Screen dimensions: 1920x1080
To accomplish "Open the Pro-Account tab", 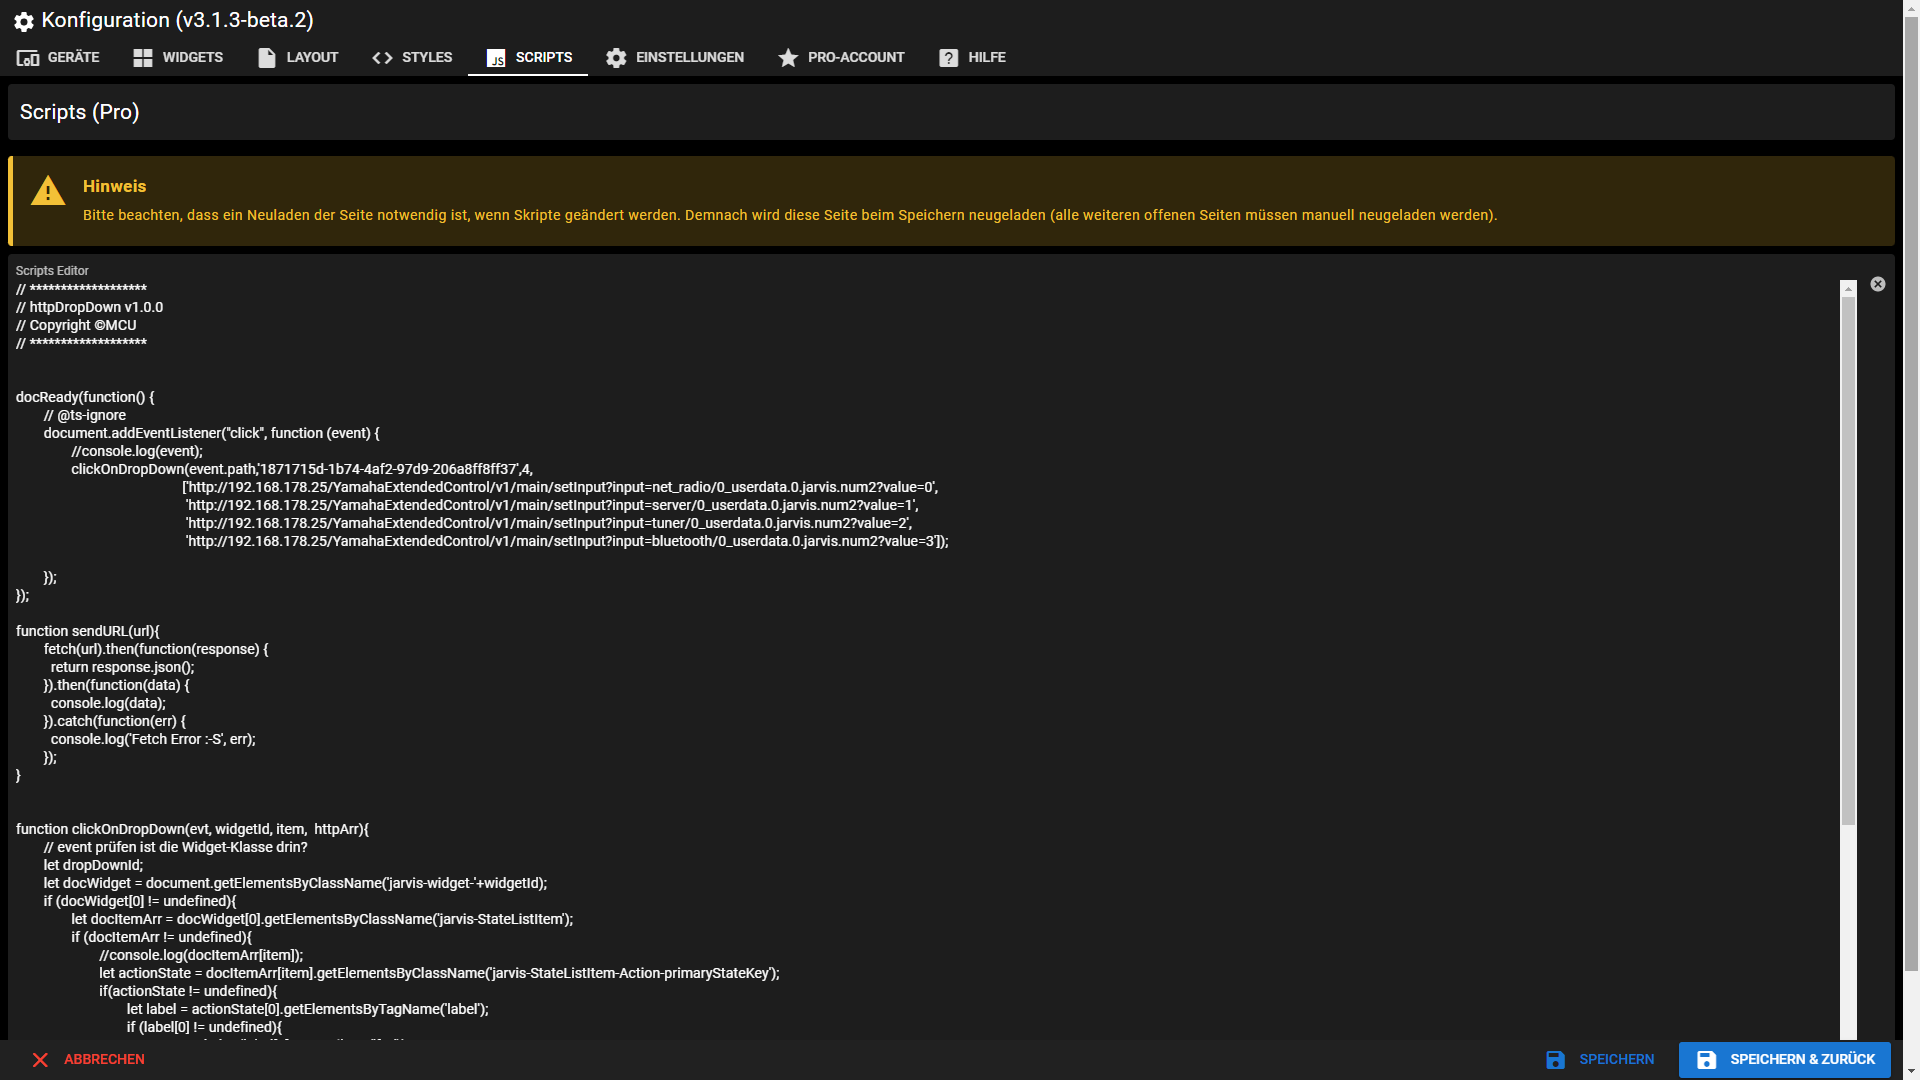I will pyautogui.click(x=841, y=57).
